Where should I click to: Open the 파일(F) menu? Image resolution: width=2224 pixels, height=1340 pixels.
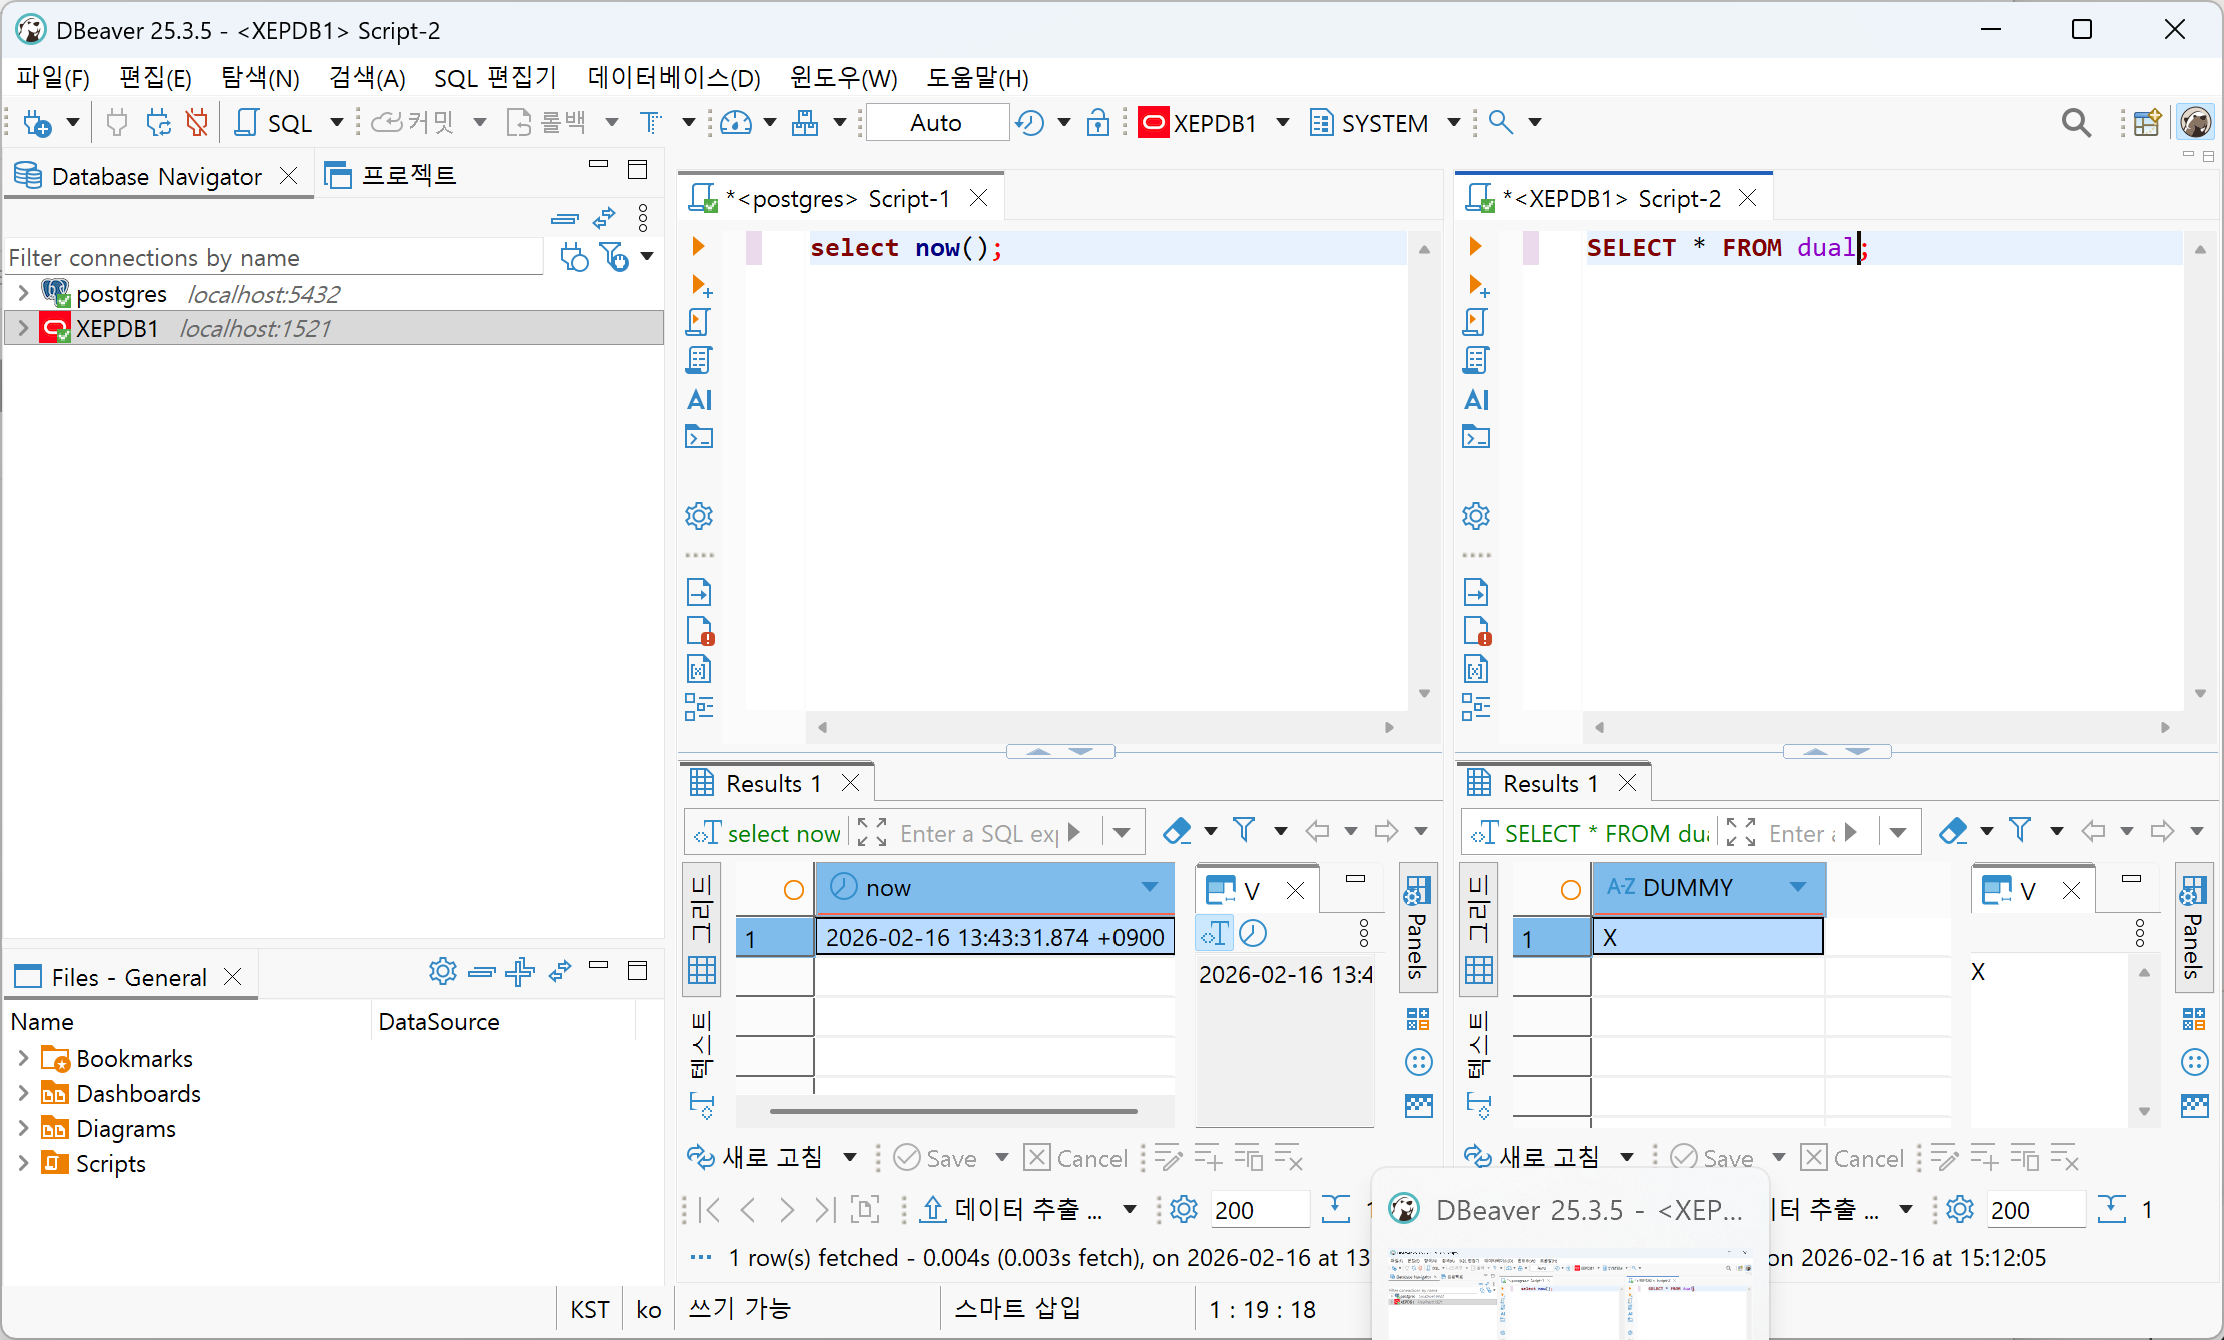pyautogui.click(x=53, y=78)
